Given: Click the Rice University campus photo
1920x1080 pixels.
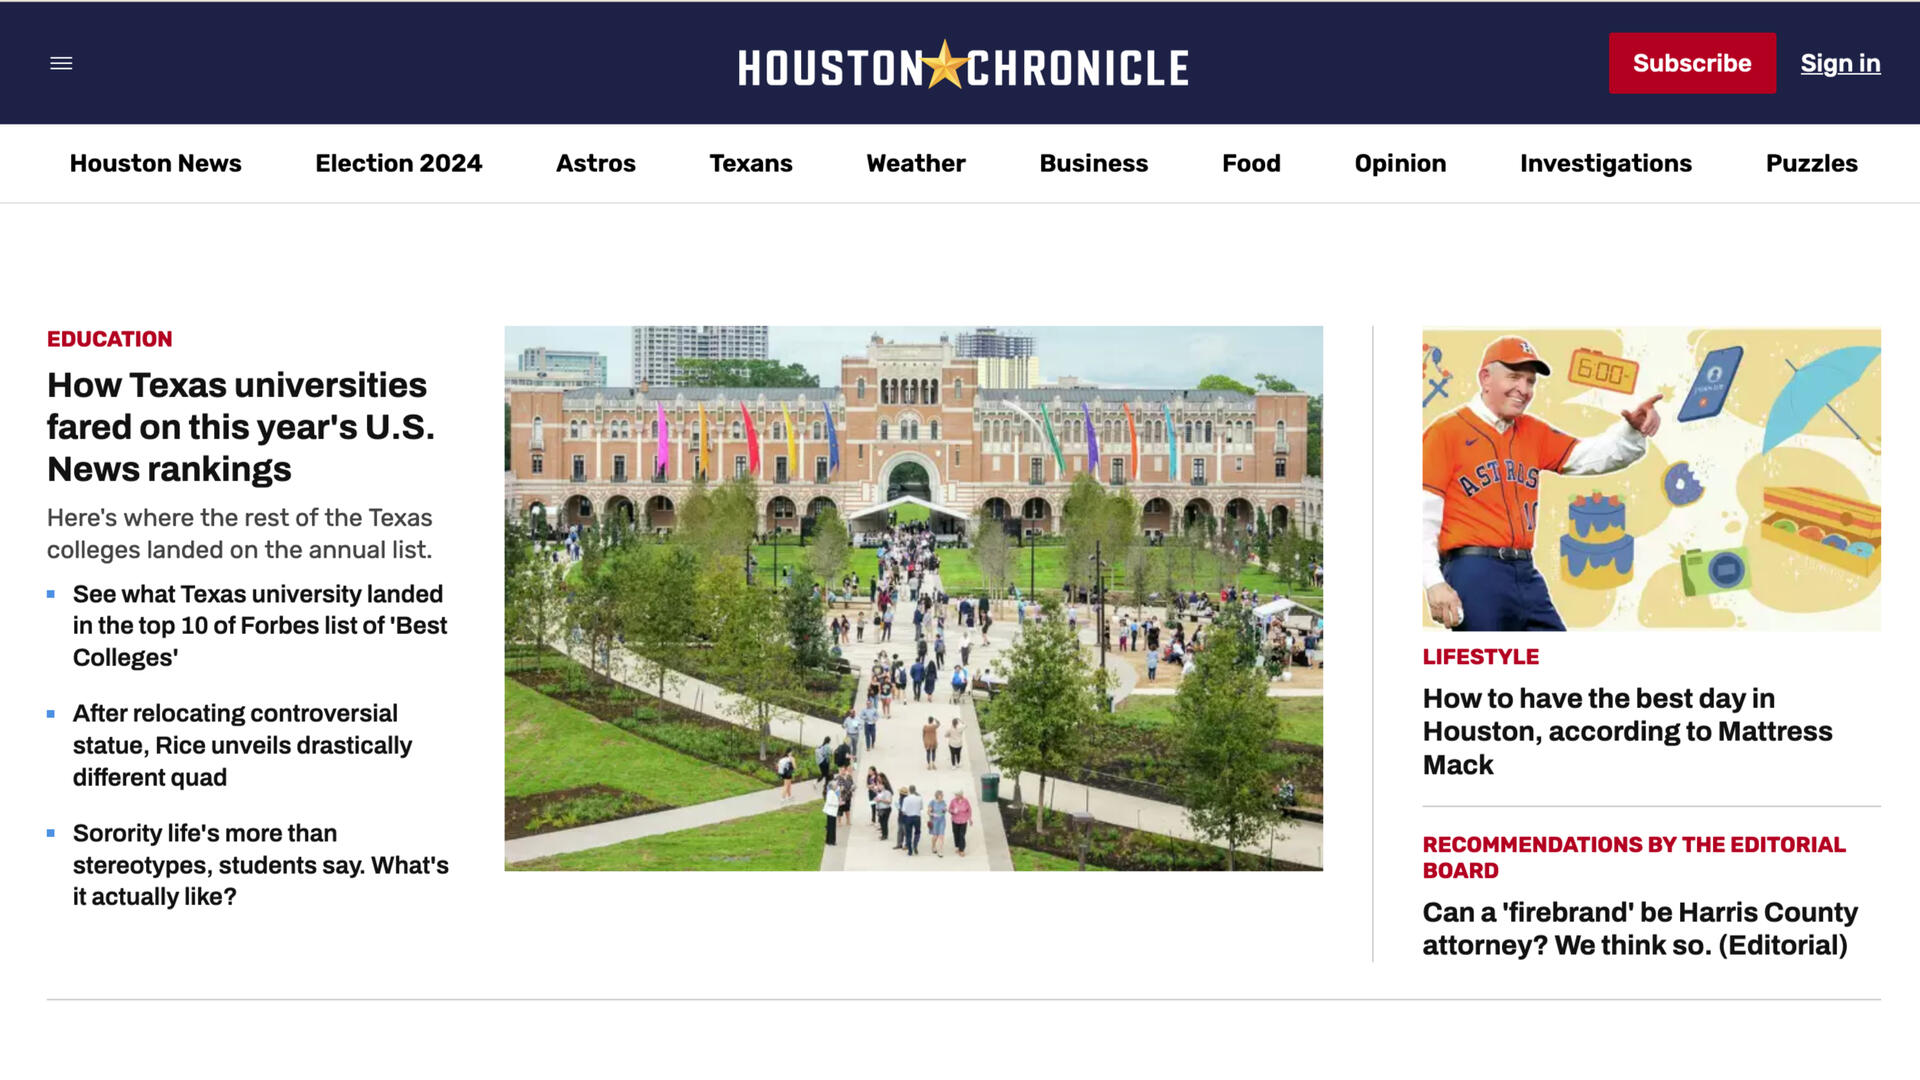Looking at the screenshot, I should [913, 597].
